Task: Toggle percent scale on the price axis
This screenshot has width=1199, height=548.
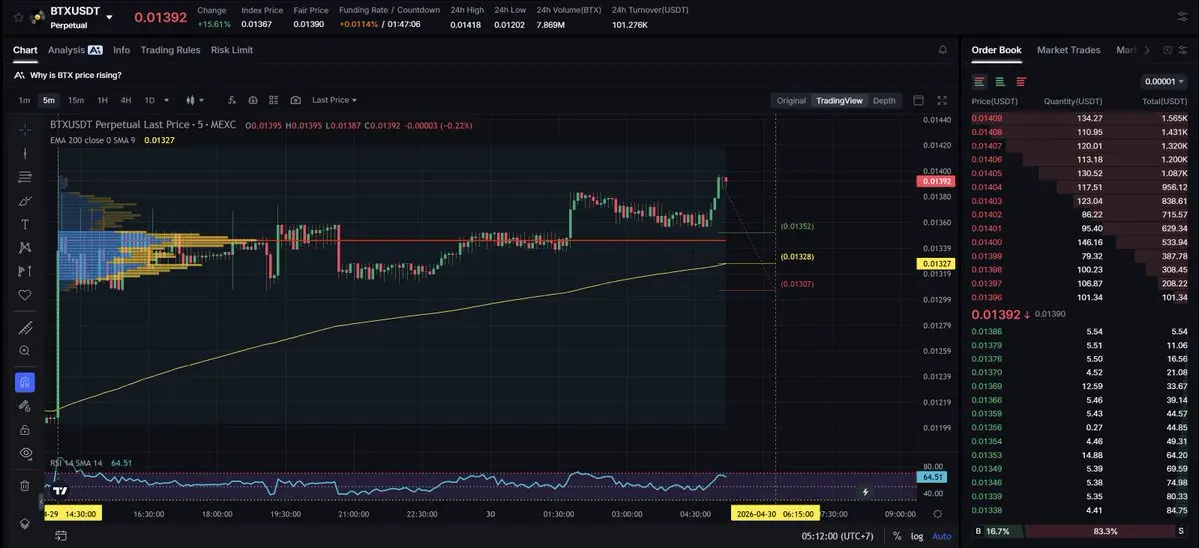Action: coord(897,537)
